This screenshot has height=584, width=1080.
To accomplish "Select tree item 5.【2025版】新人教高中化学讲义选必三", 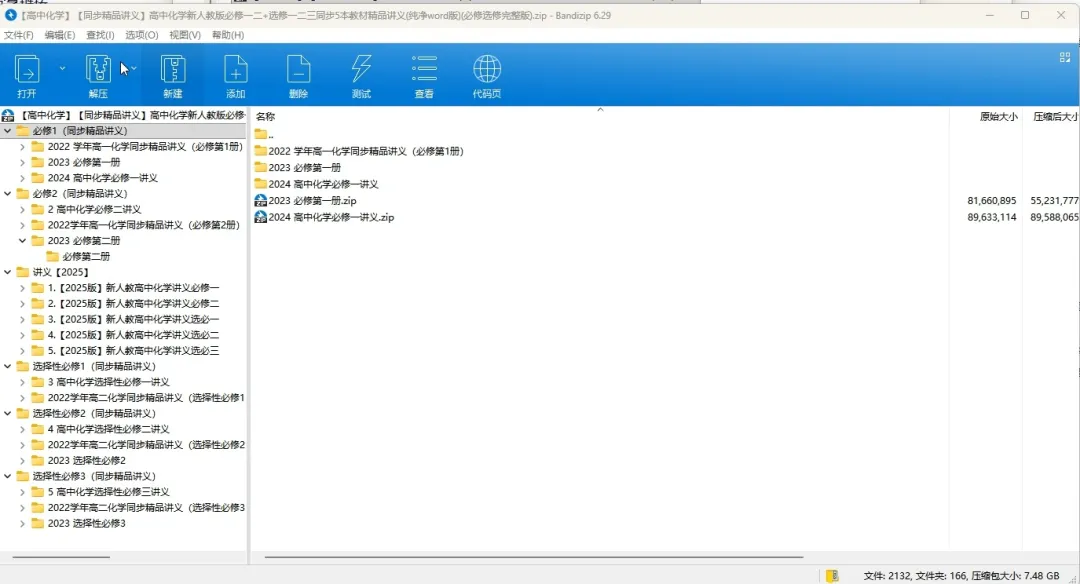I will pyautogui.click(x=126, y=351).
